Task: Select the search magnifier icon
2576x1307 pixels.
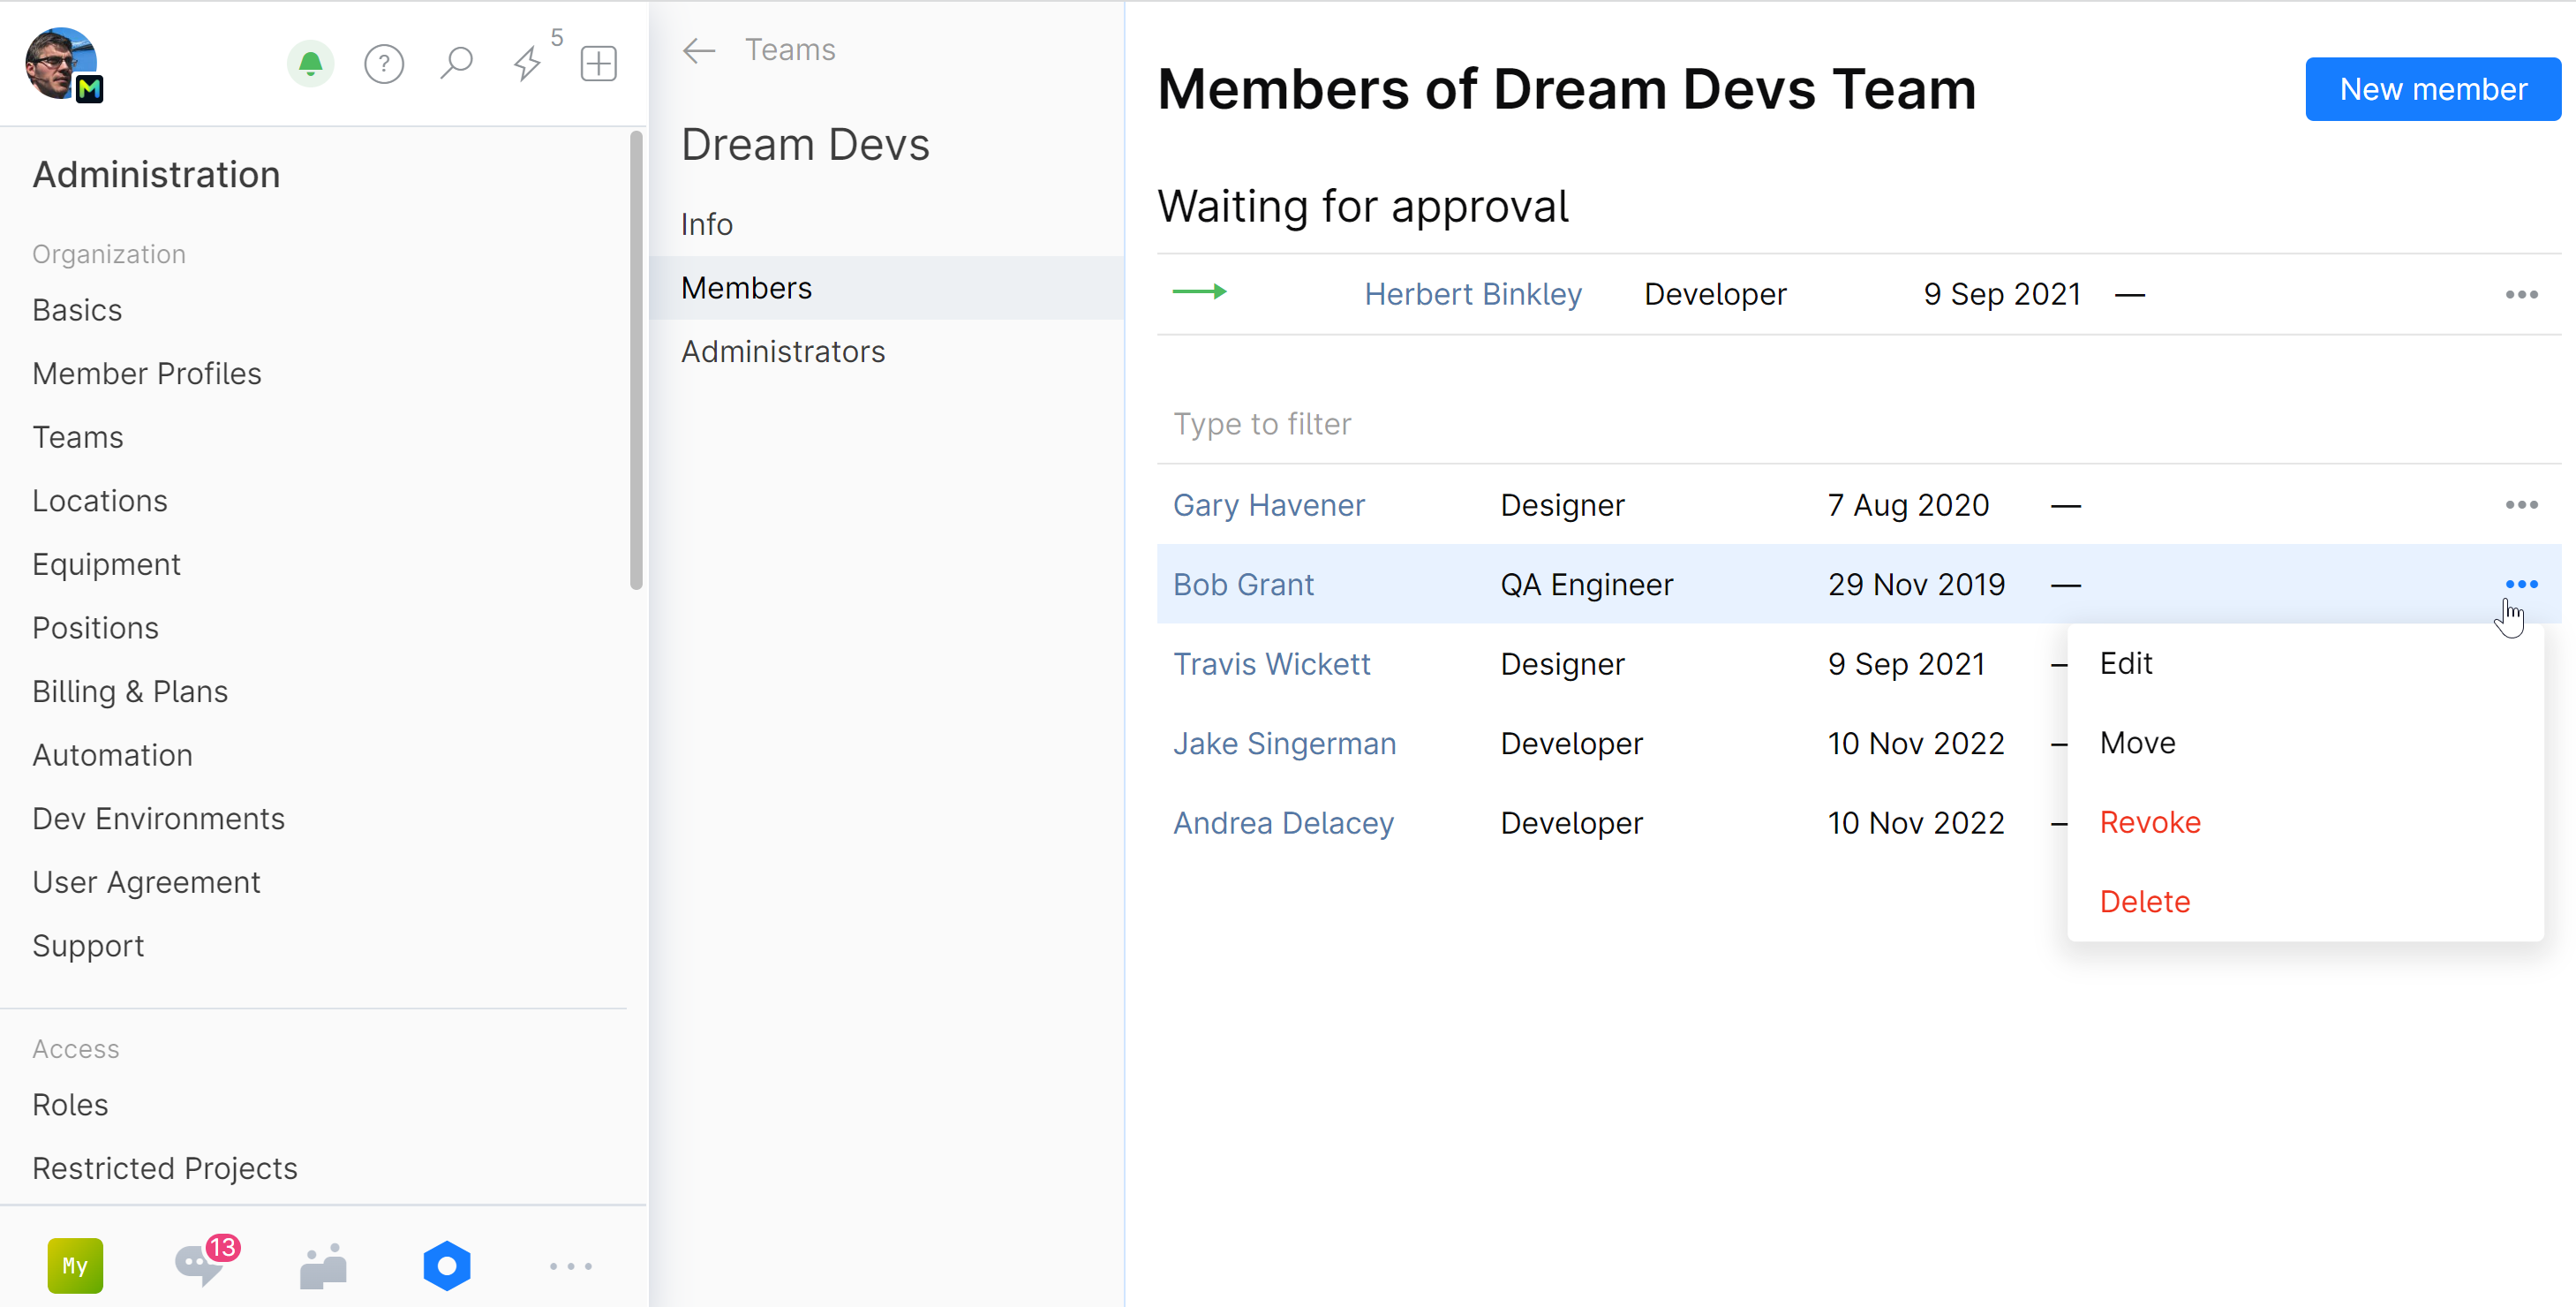Action: pos(456,63)
